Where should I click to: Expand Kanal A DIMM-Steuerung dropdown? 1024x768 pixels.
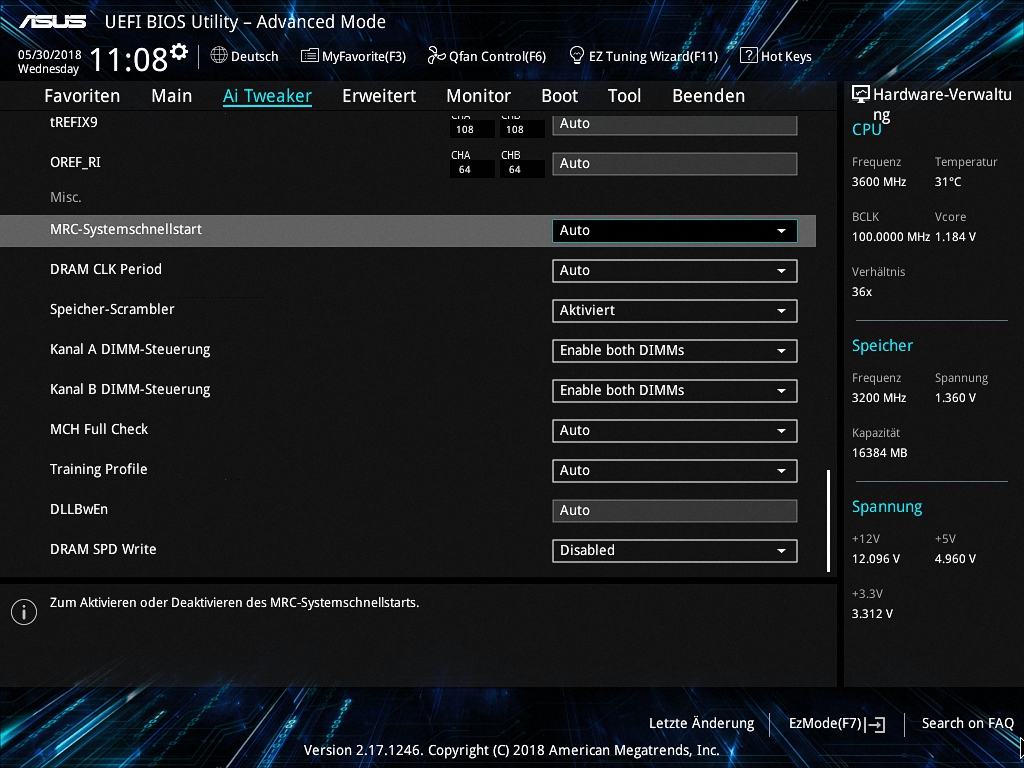(675, 351)
